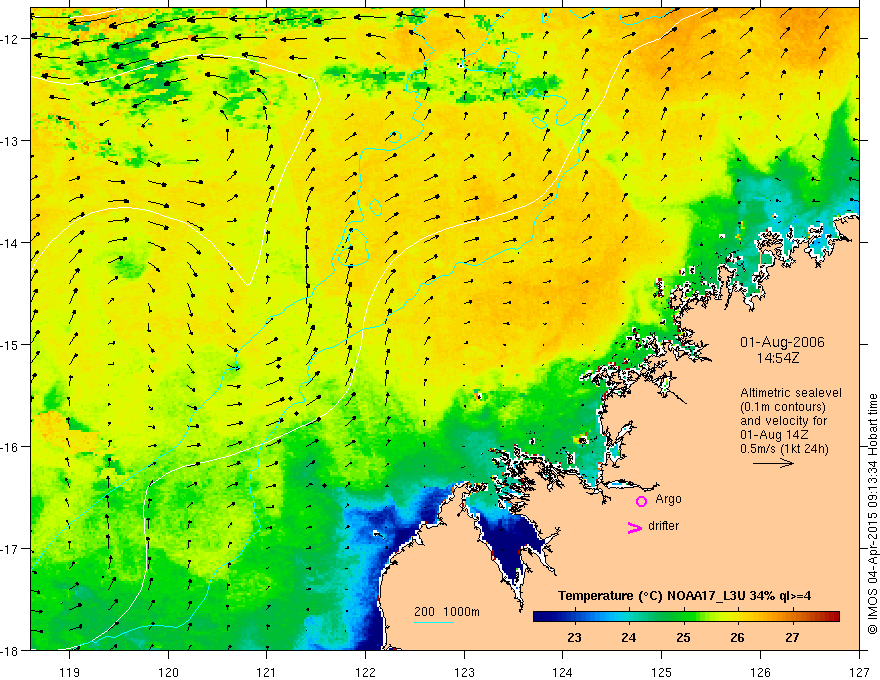This screenshot has height=680, width=880.
Task: Click the '-14' latitude axis label
Action: 11,243
